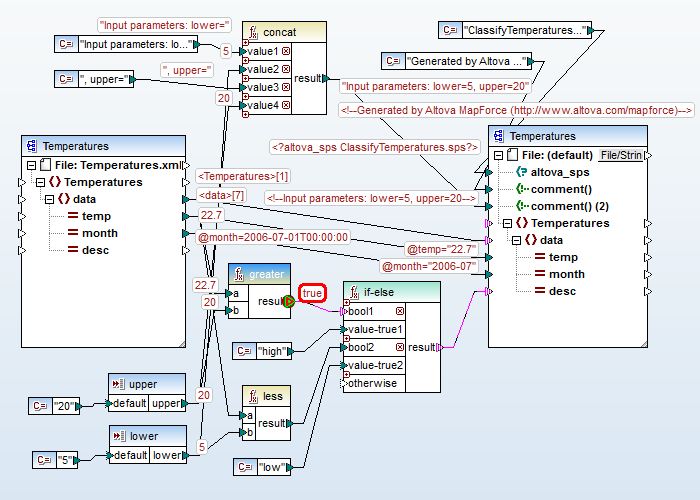Click the File/String button
The height and width of the screenshot is (500, 700).
(x=620, y=155)
